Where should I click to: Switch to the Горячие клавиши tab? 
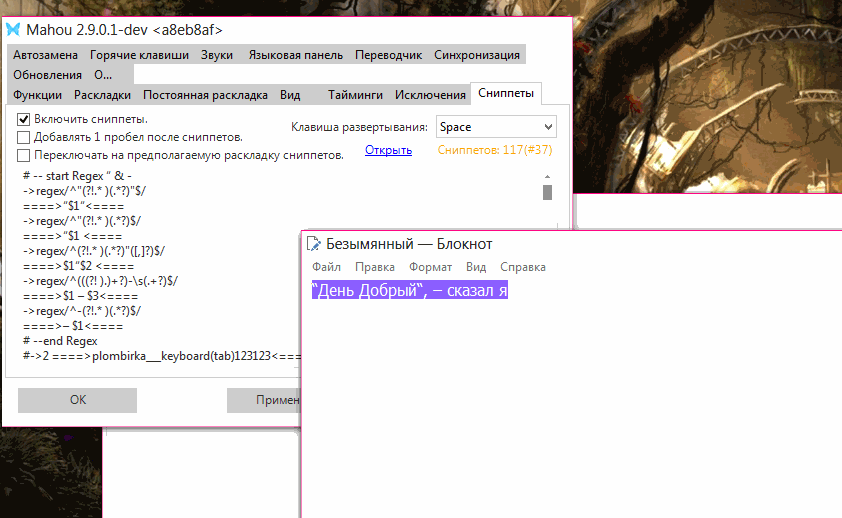pyautogui.click(x=139, y=55)
